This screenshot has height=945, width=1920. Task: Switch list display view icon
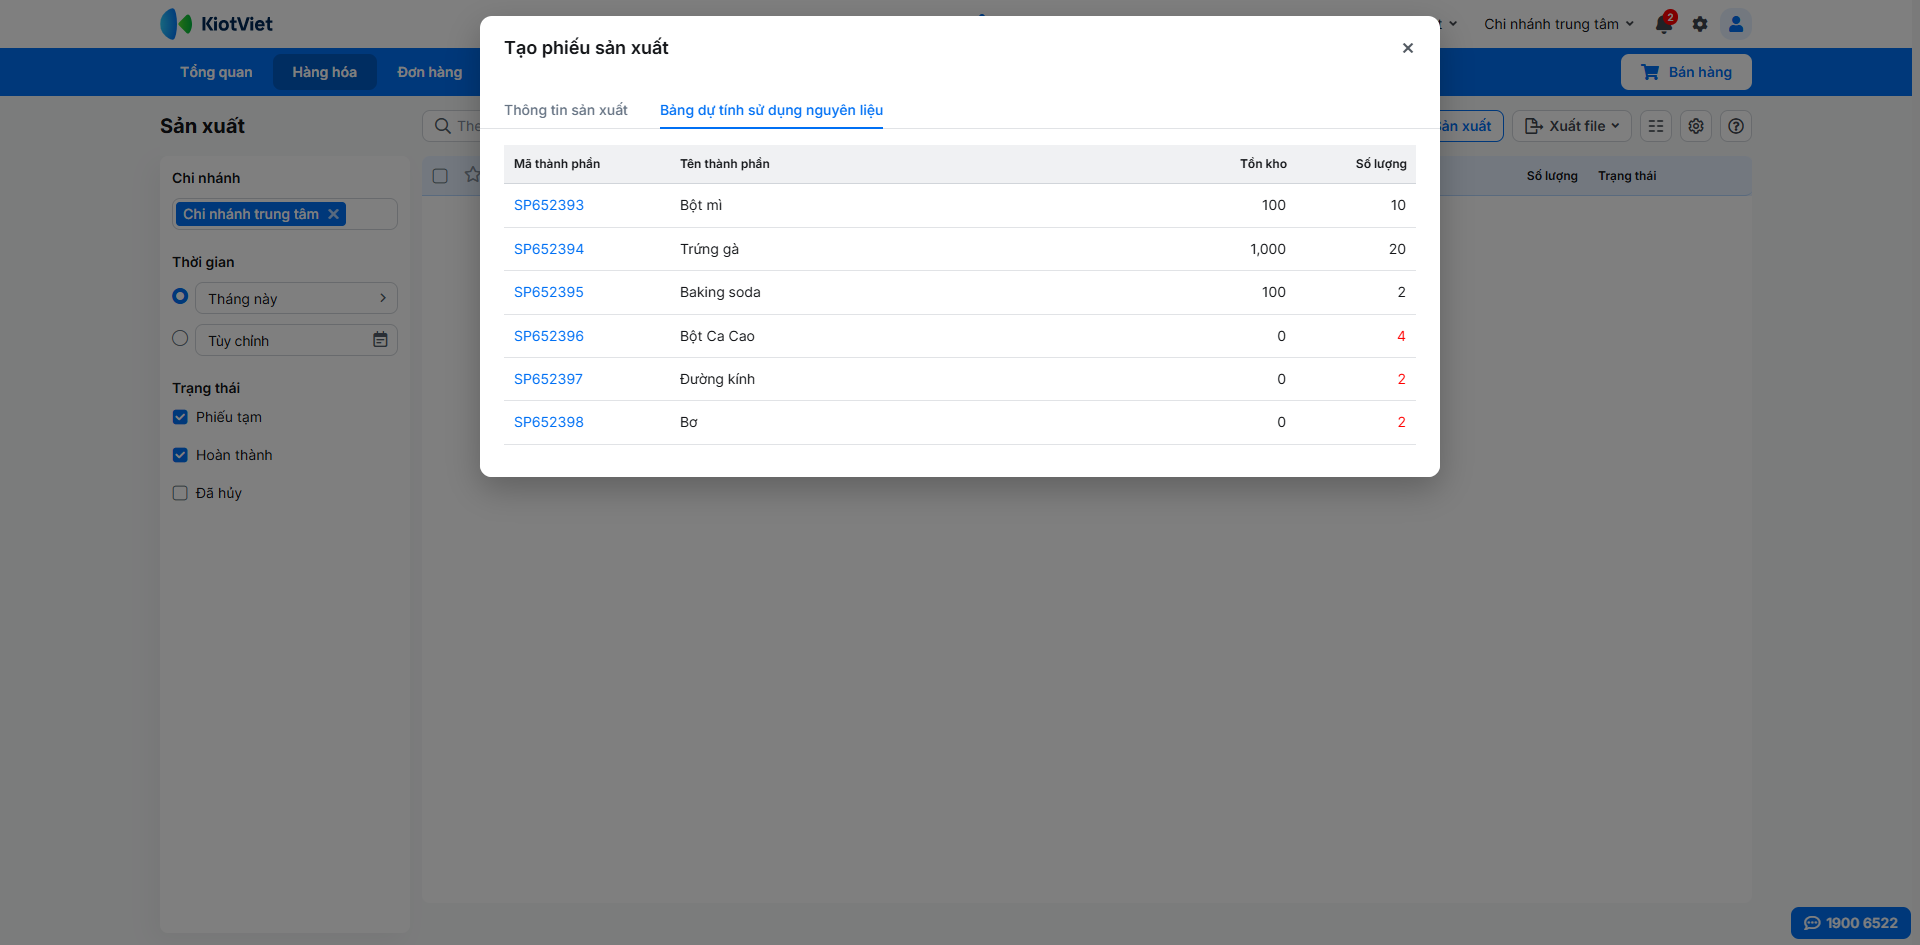tap(1656, 126)
